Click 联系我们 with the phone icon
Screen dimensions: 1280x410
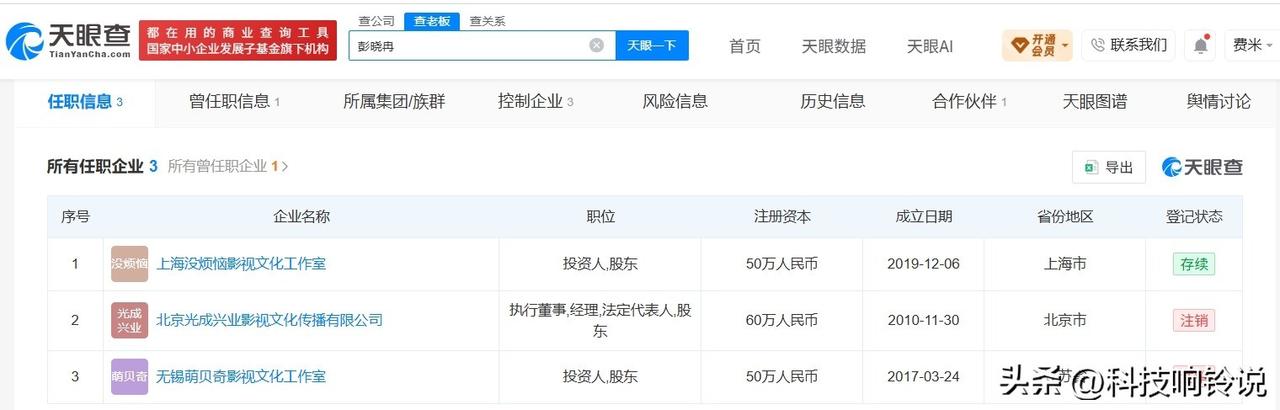(1128, 45)
